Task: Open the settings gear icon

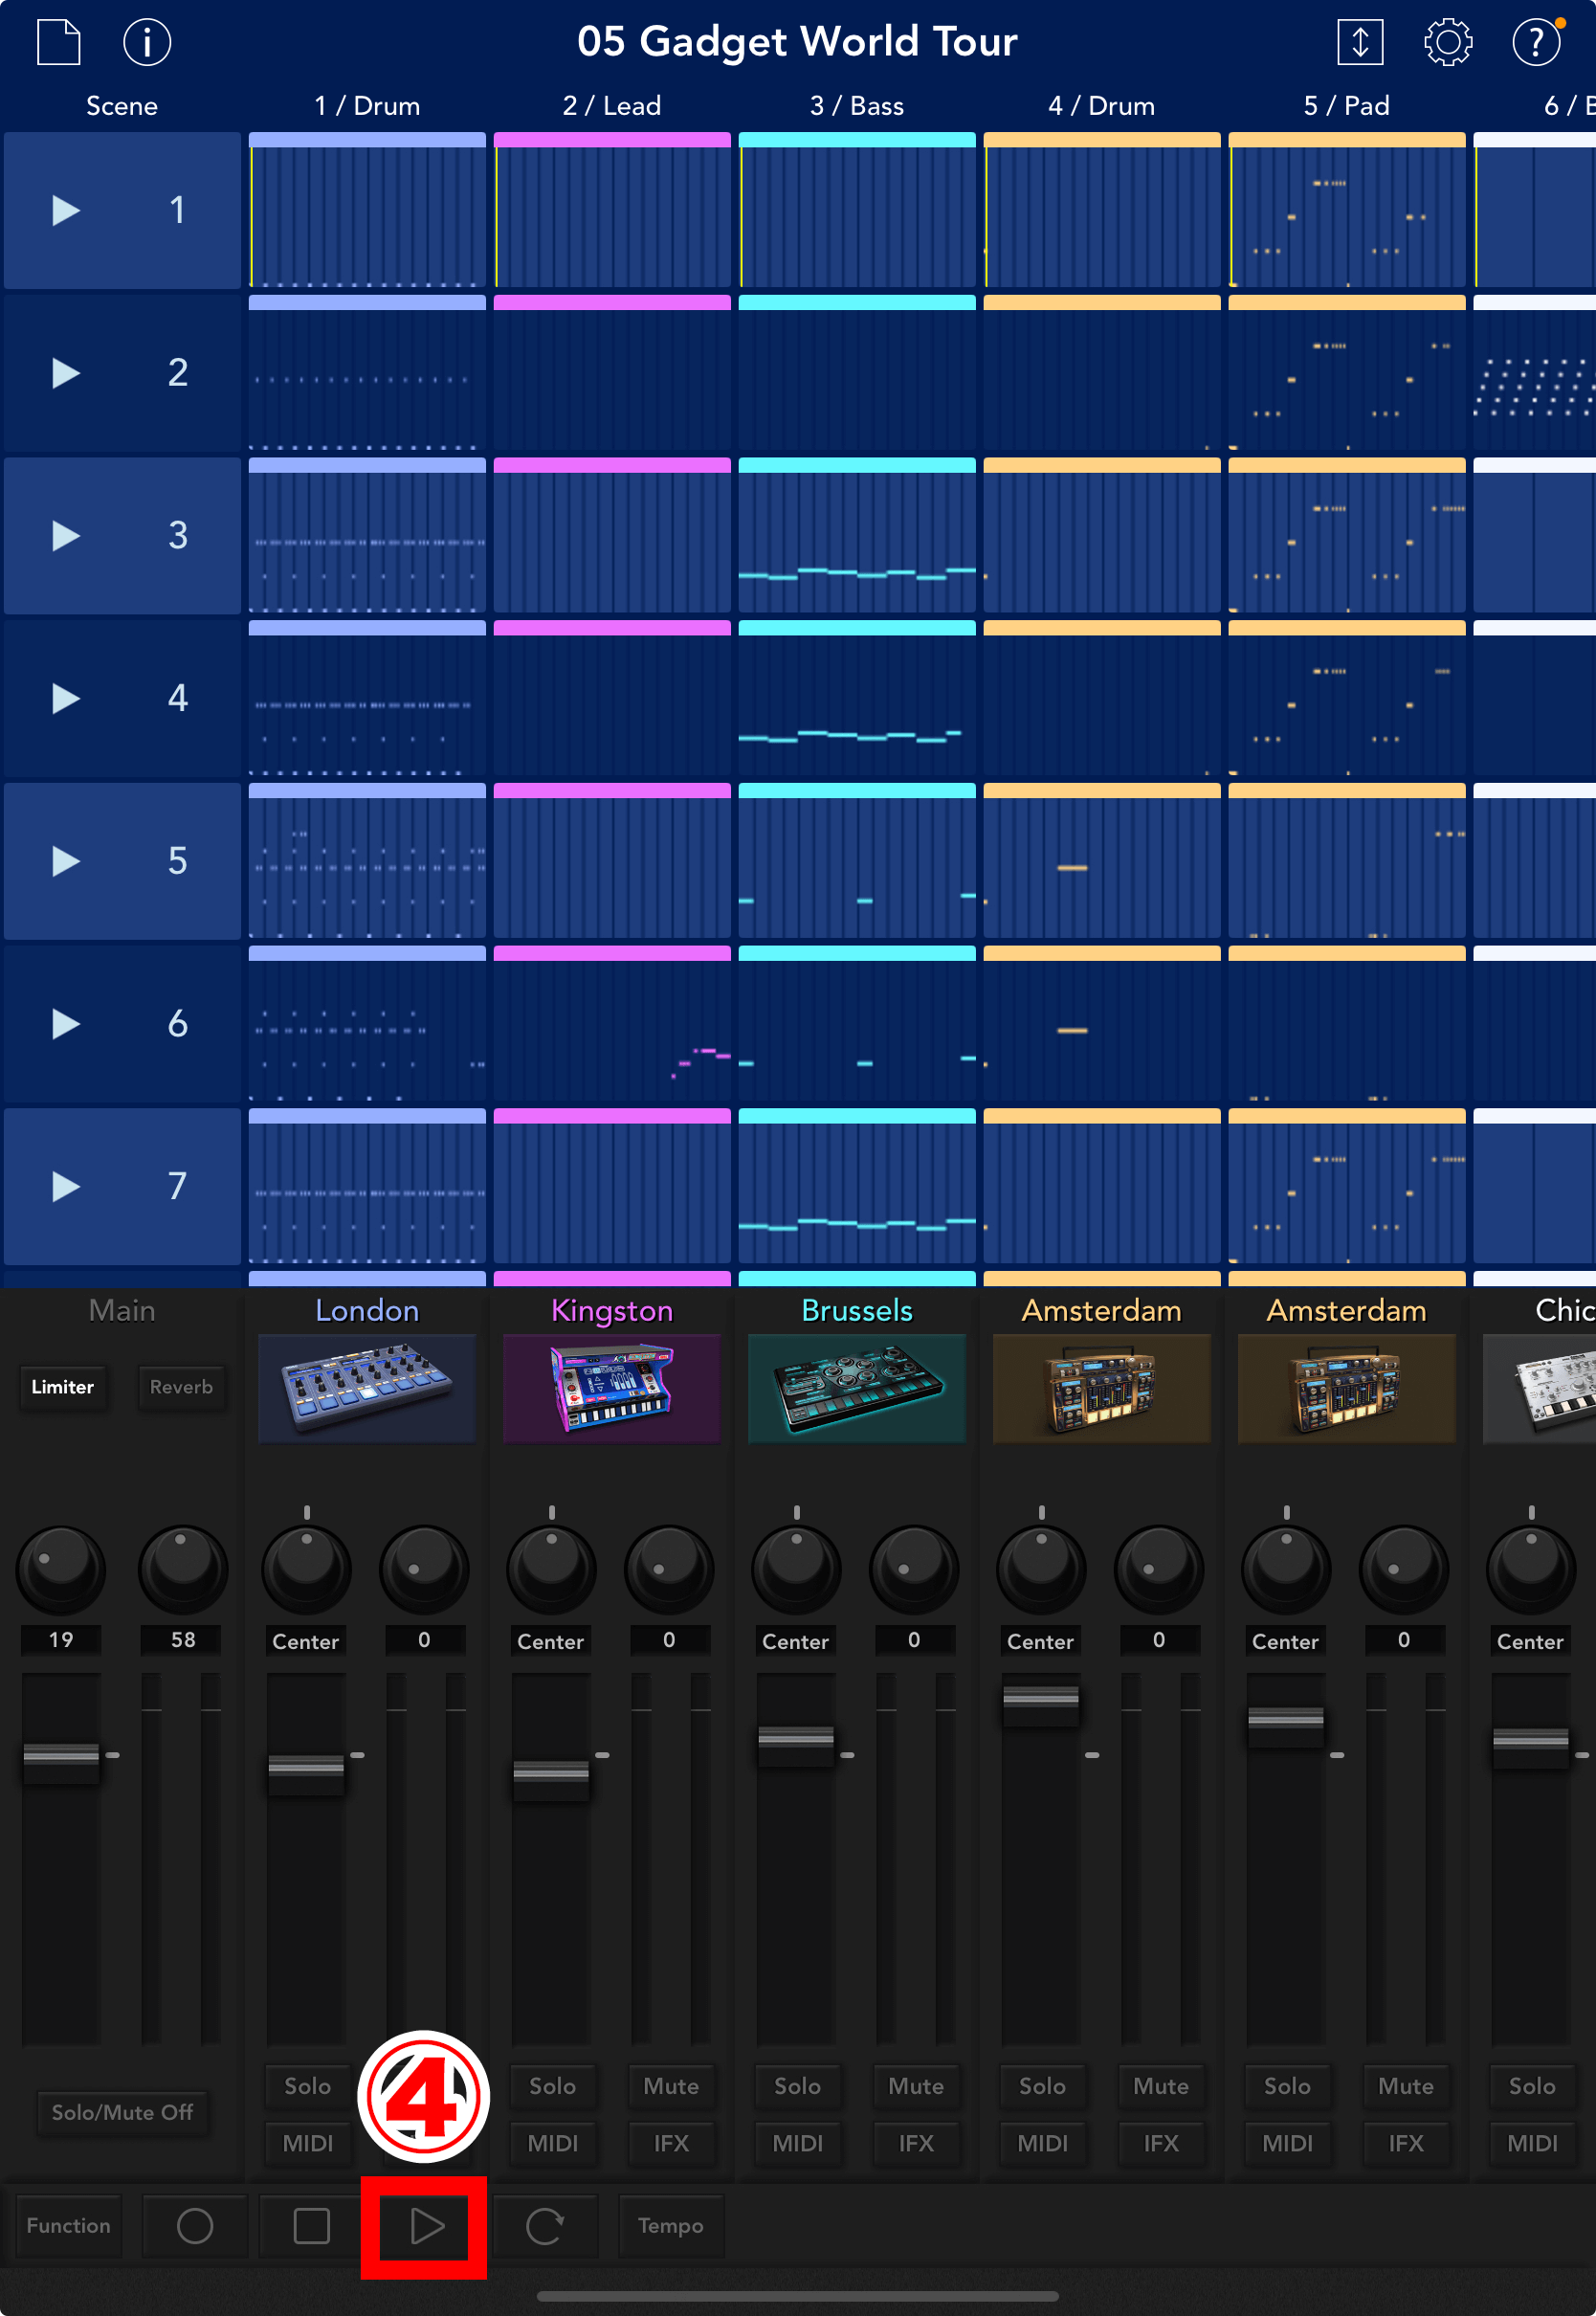Action: point(1447,42)
